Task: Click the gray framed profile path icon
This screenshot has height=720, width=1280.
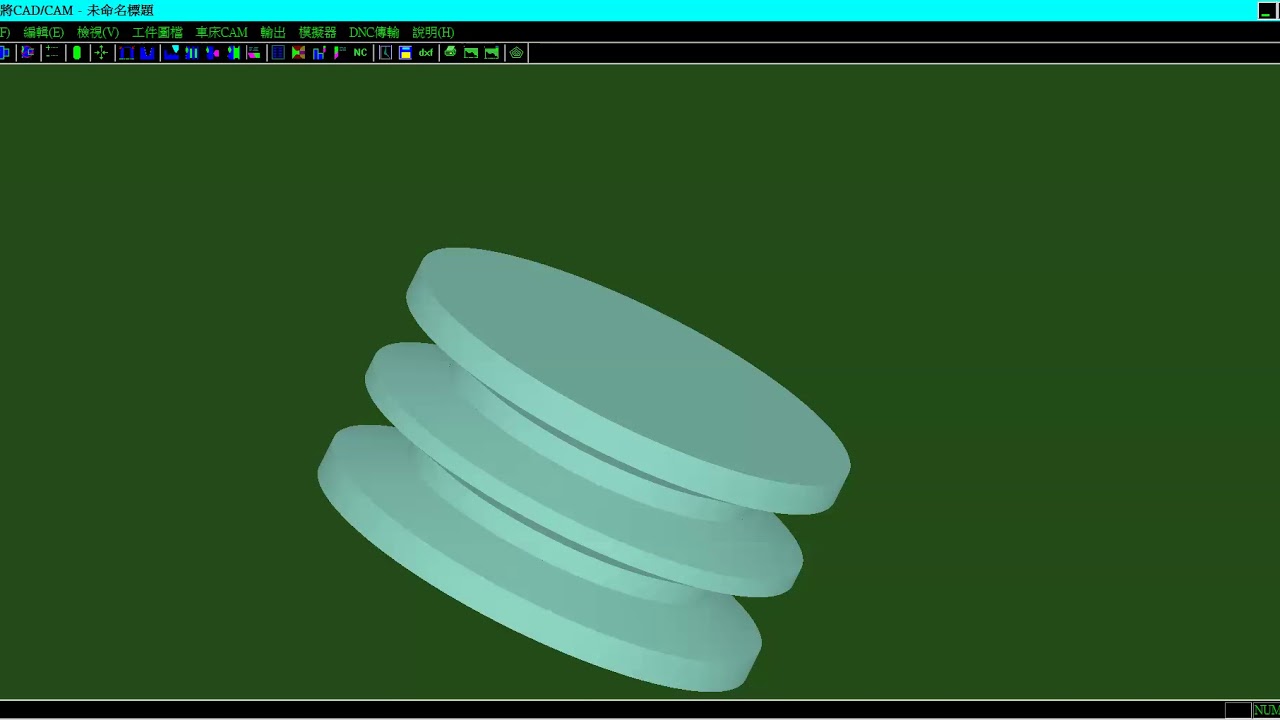Action: 385,53
